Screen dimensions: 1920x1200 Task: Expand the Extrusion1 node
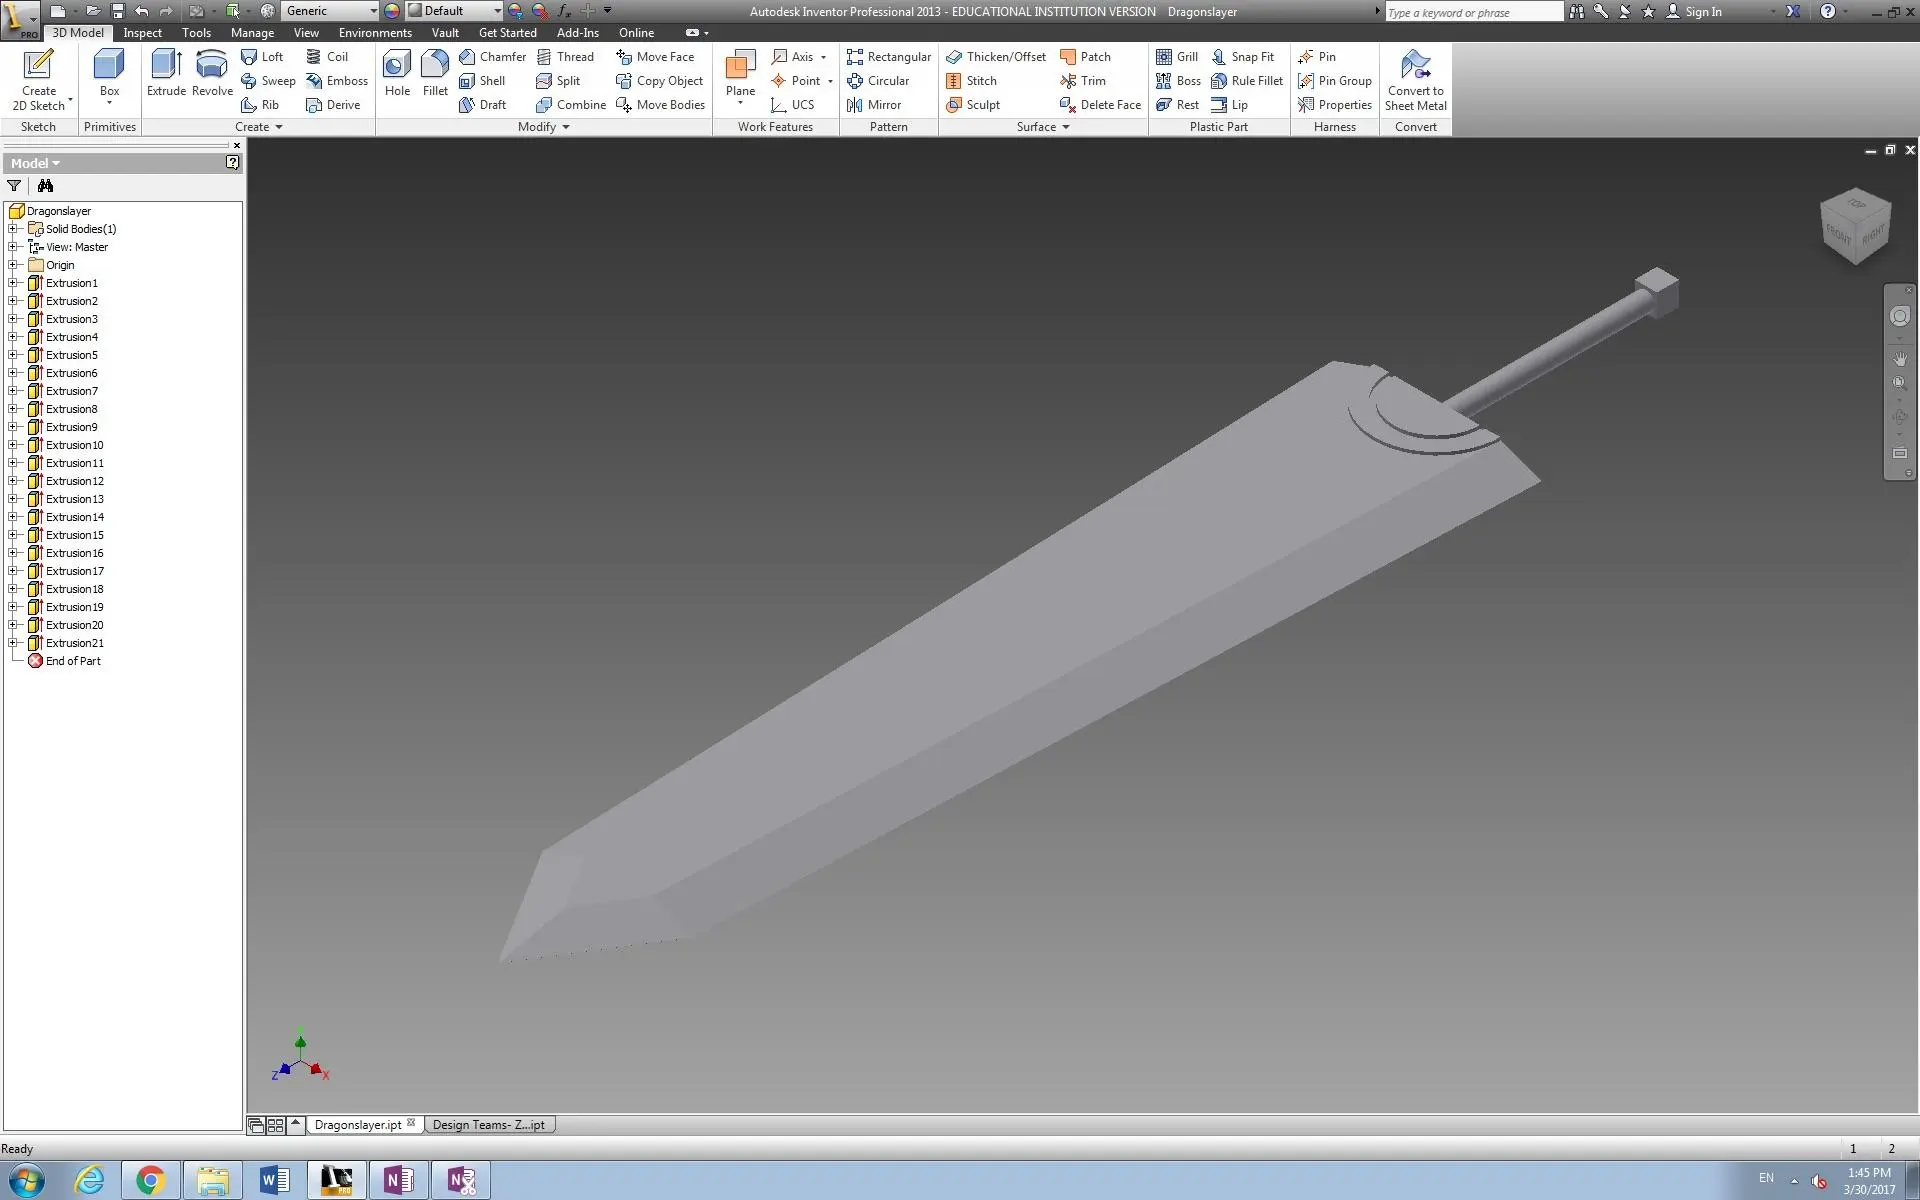pos(14,283)
